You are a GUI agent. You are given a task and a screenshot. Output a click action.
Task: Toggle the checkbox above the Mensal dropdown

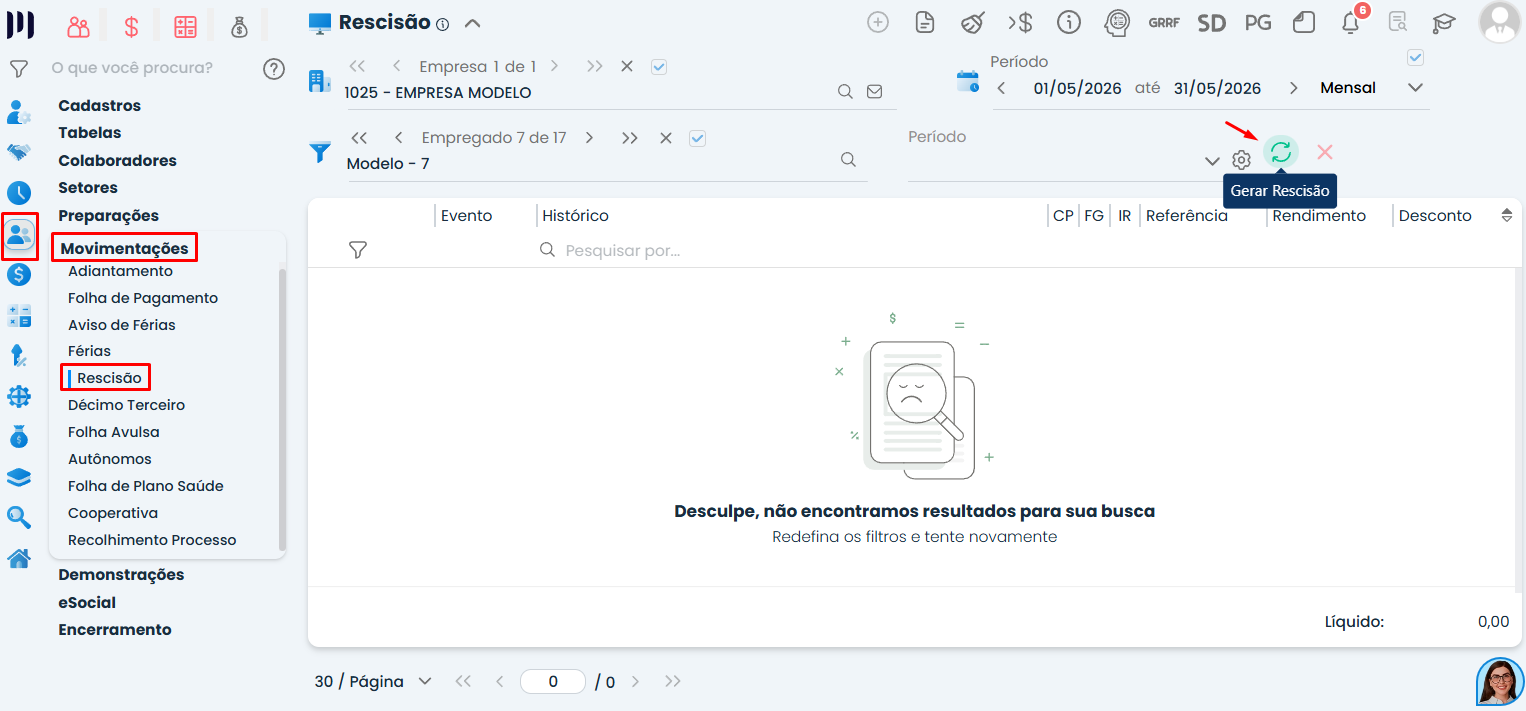pyautogui.click(x=1415, y=57)
